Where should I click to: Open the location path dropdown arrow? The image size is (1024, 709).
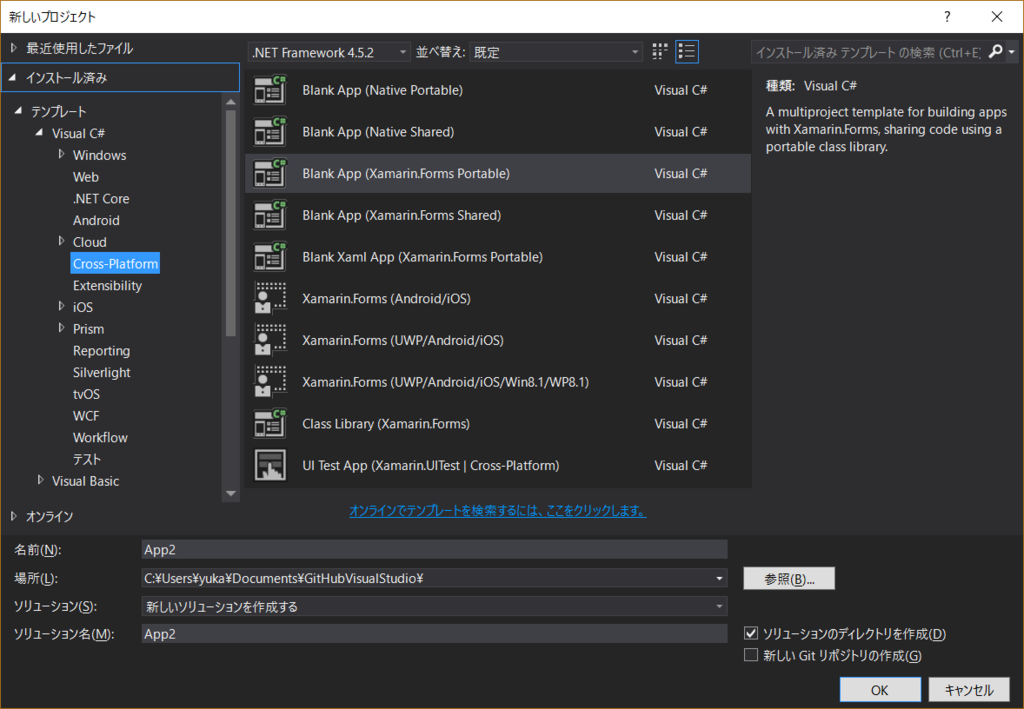(719, 578)
